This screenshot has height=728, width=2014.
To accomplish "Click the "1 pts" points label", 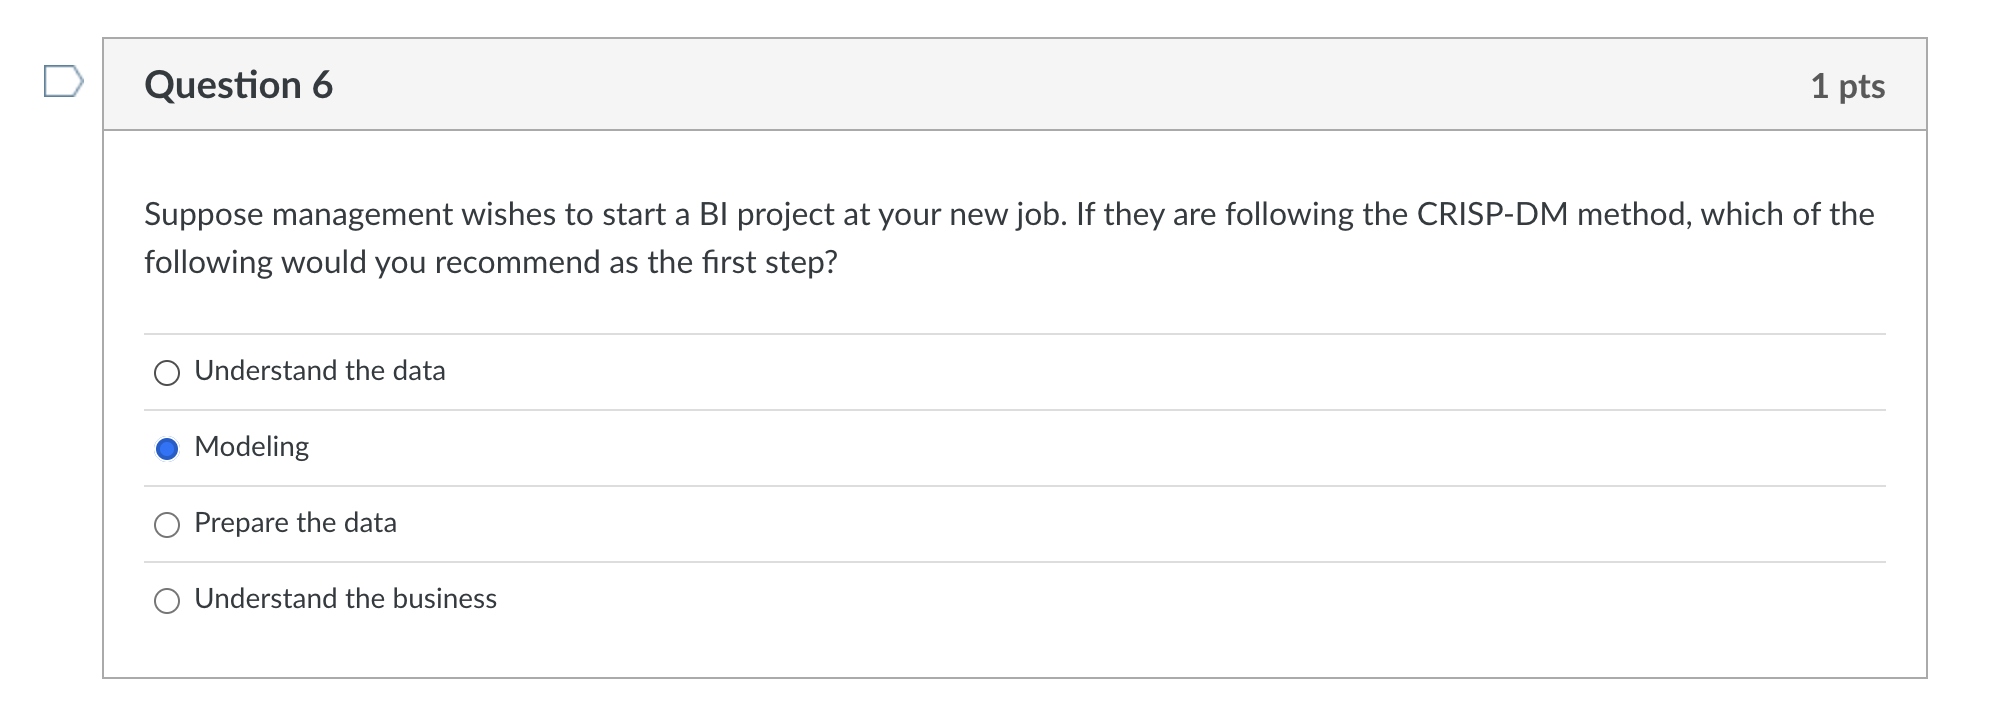I will [x=1847, y=86].
